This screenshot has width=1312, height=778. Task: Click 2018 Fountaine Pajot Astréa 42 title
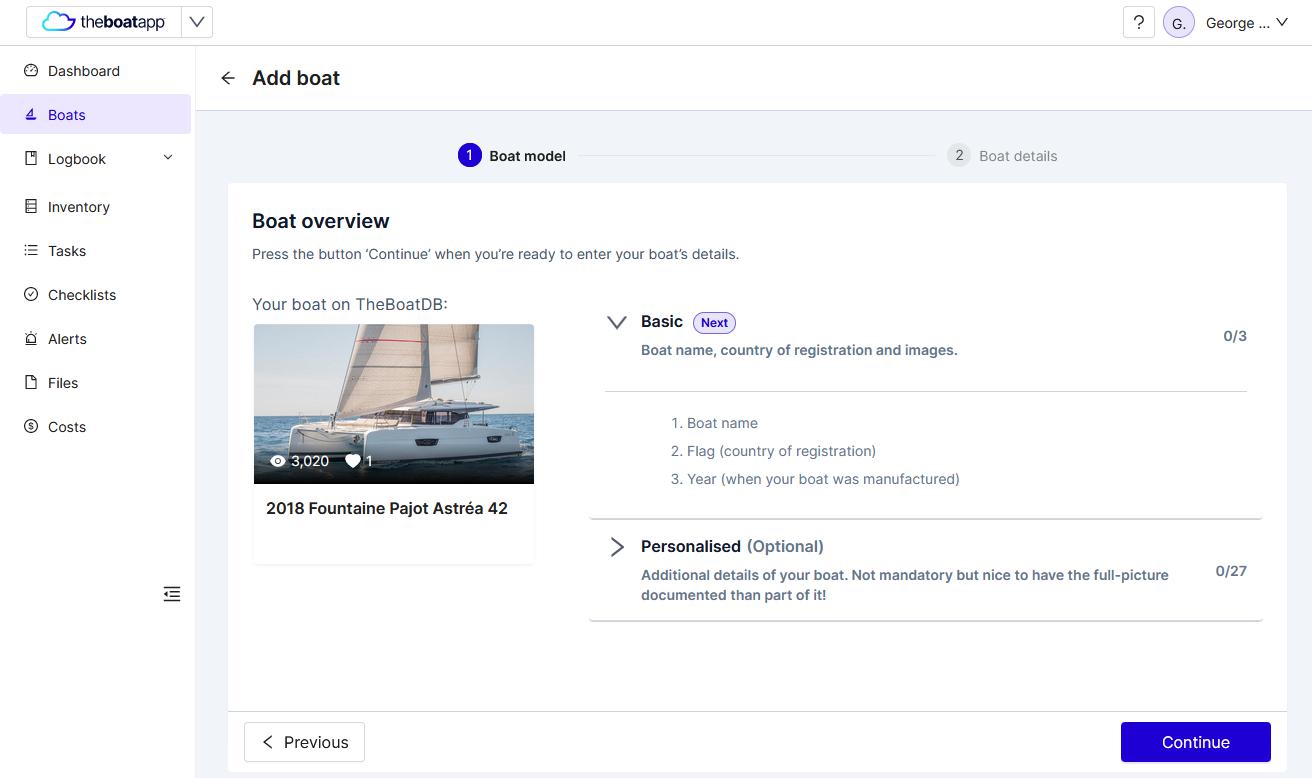coord(387,508)
